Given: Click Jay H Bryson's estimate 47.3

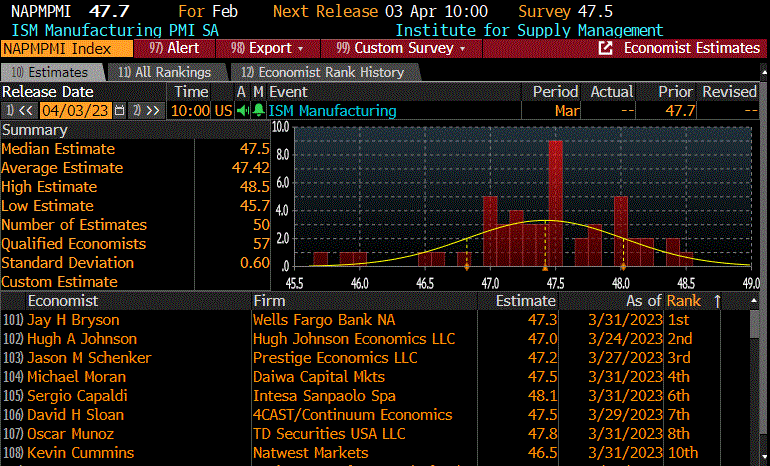Looking at the screenshot, I should (542, 320).
